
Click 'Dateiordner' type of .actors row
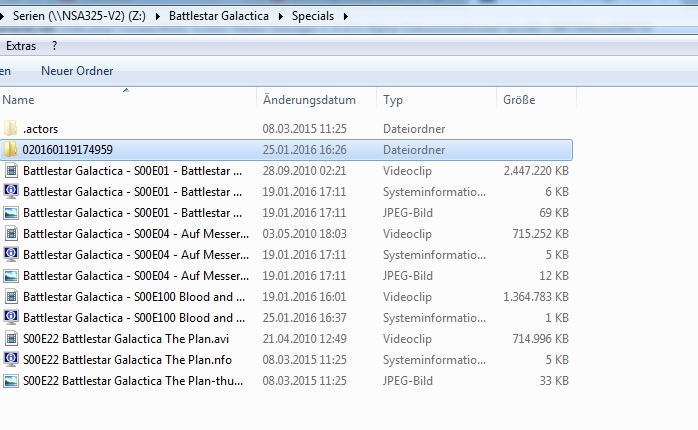(x=414, y=129)
